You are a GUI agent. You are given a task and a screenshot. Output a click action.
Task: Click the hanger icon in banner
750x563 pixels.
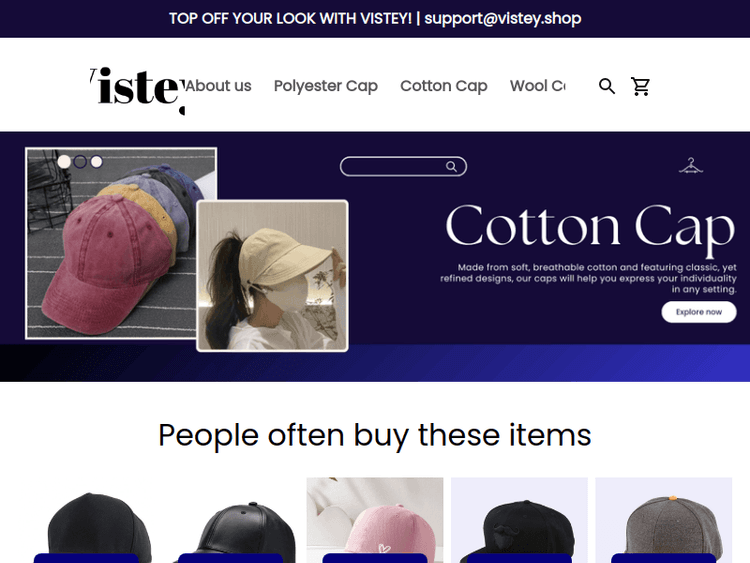click(691, 166)
